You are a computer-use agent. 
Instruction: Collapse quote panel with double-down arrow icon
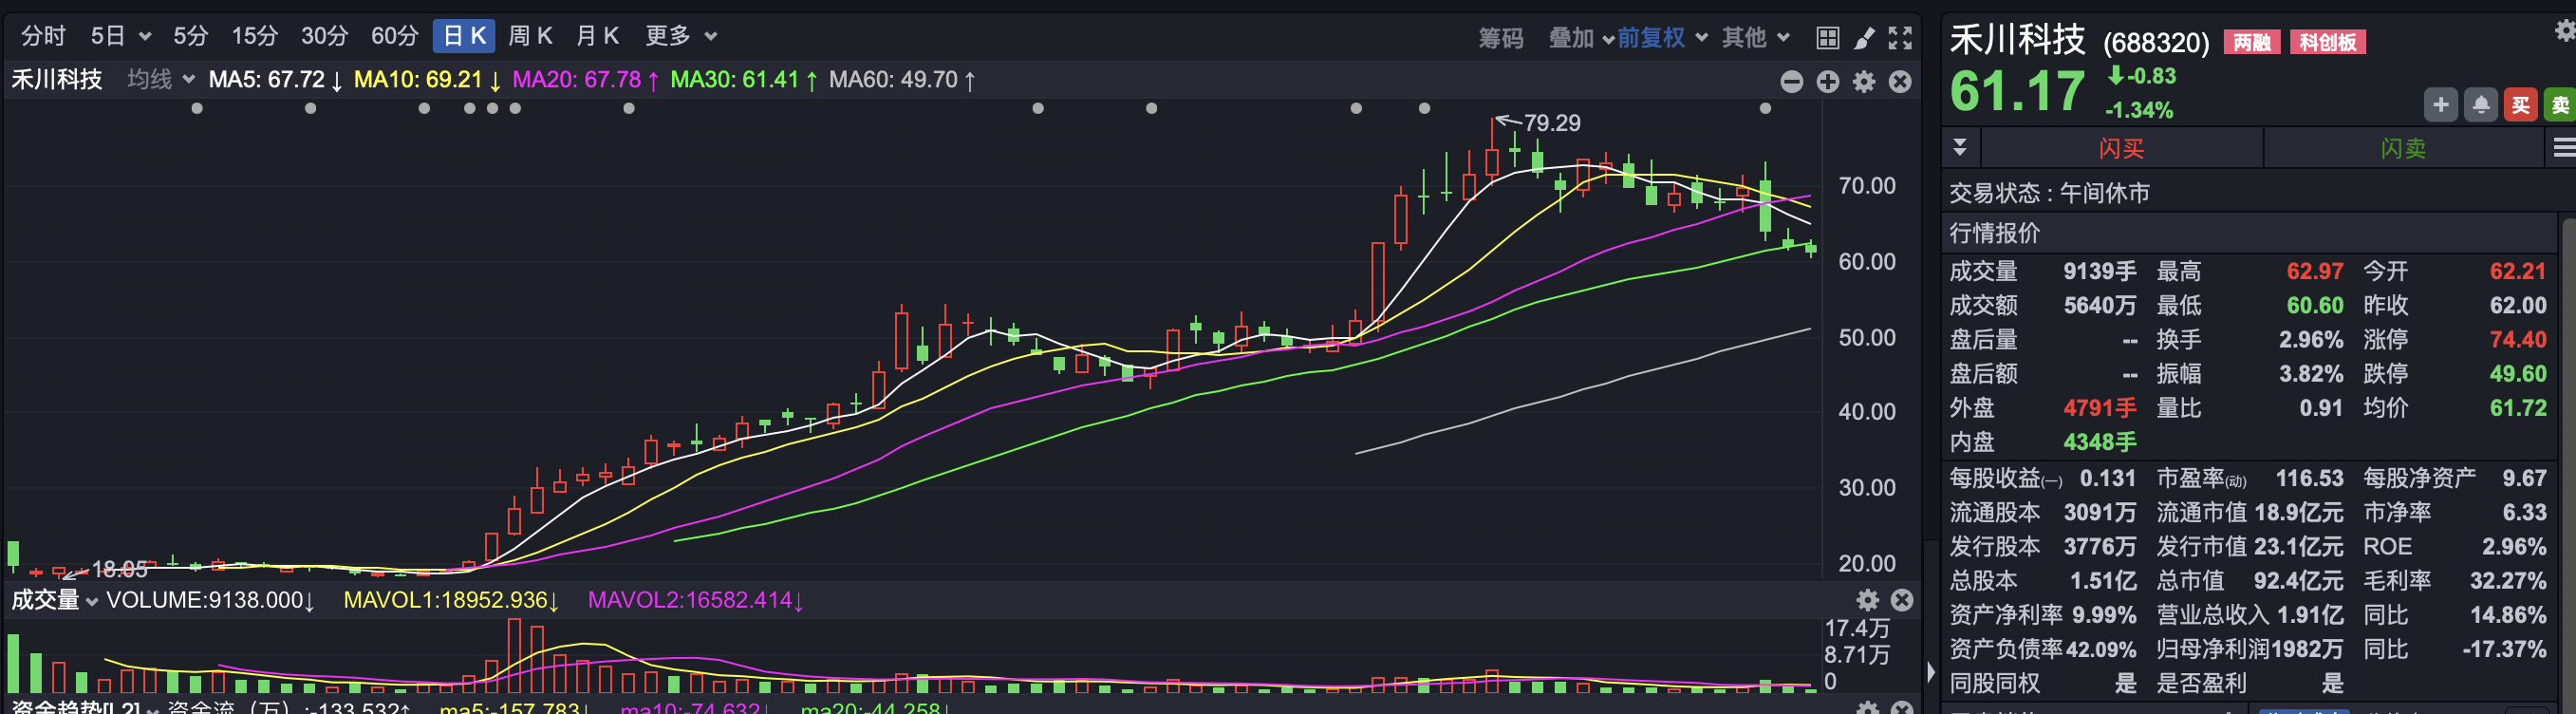[1960, 148]
